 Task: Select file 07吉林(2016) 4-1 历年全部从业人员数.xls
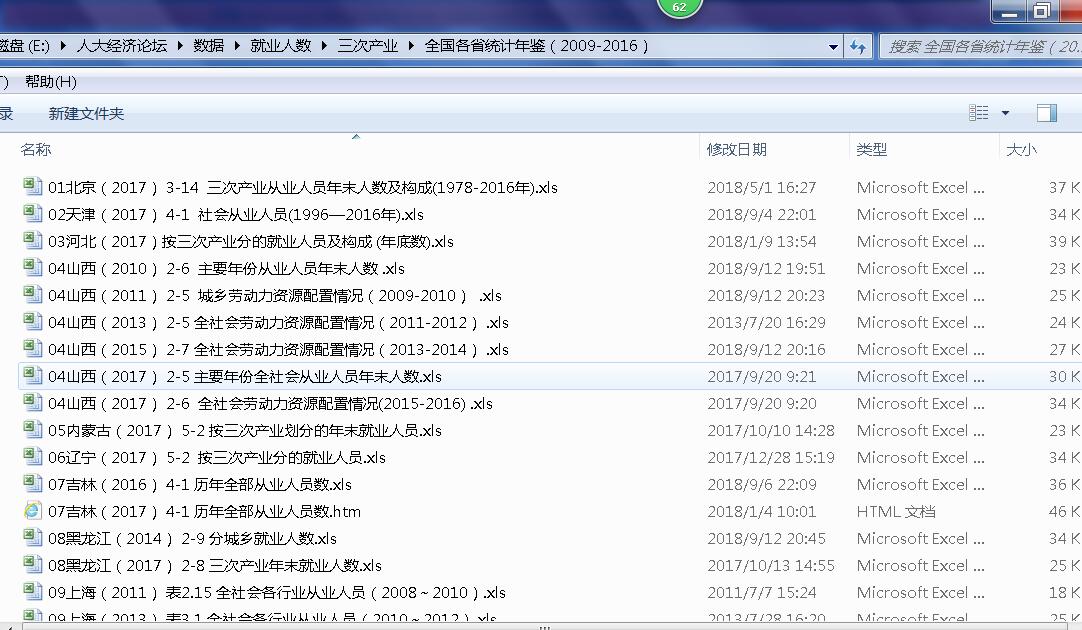pos(199,484)
